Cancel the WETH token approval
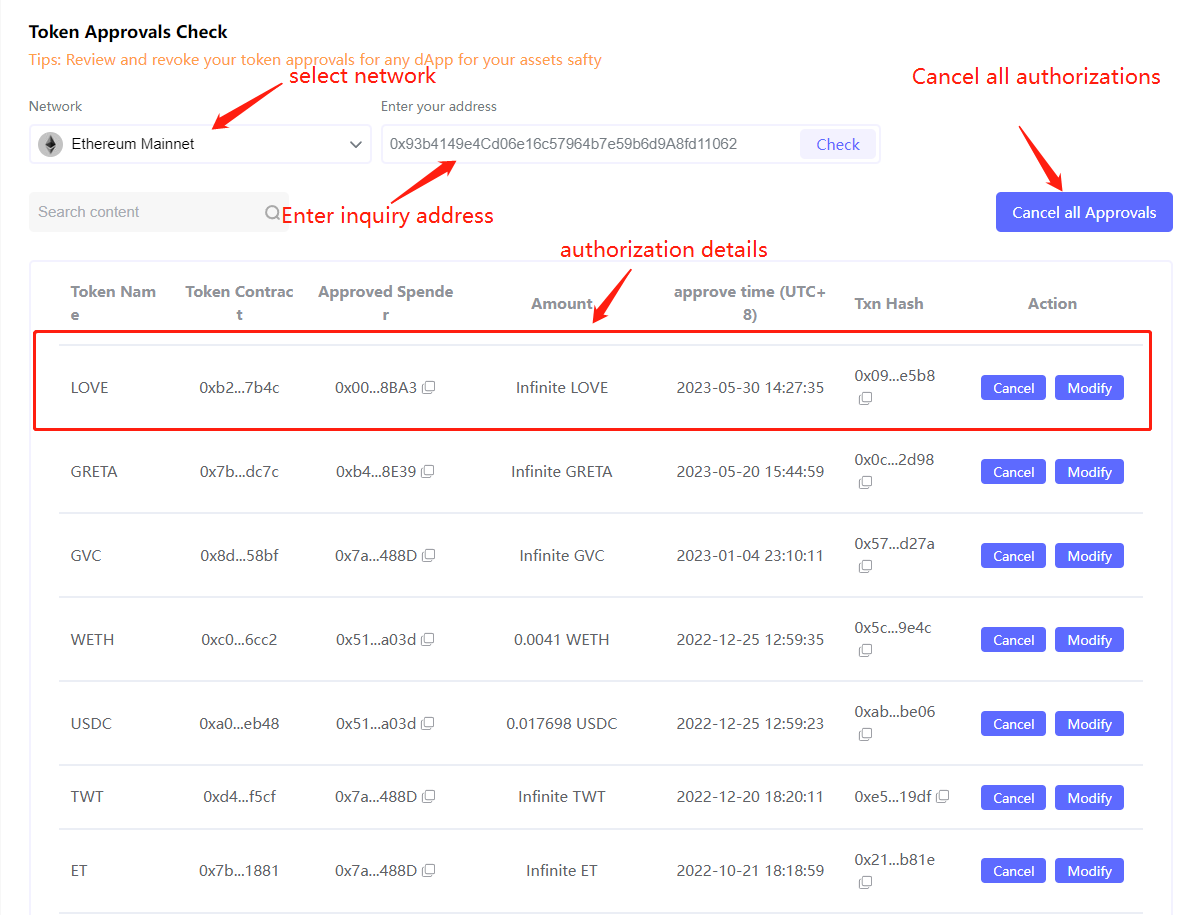The width and height of the screenshot is (1179, 915). (1013, 640)
